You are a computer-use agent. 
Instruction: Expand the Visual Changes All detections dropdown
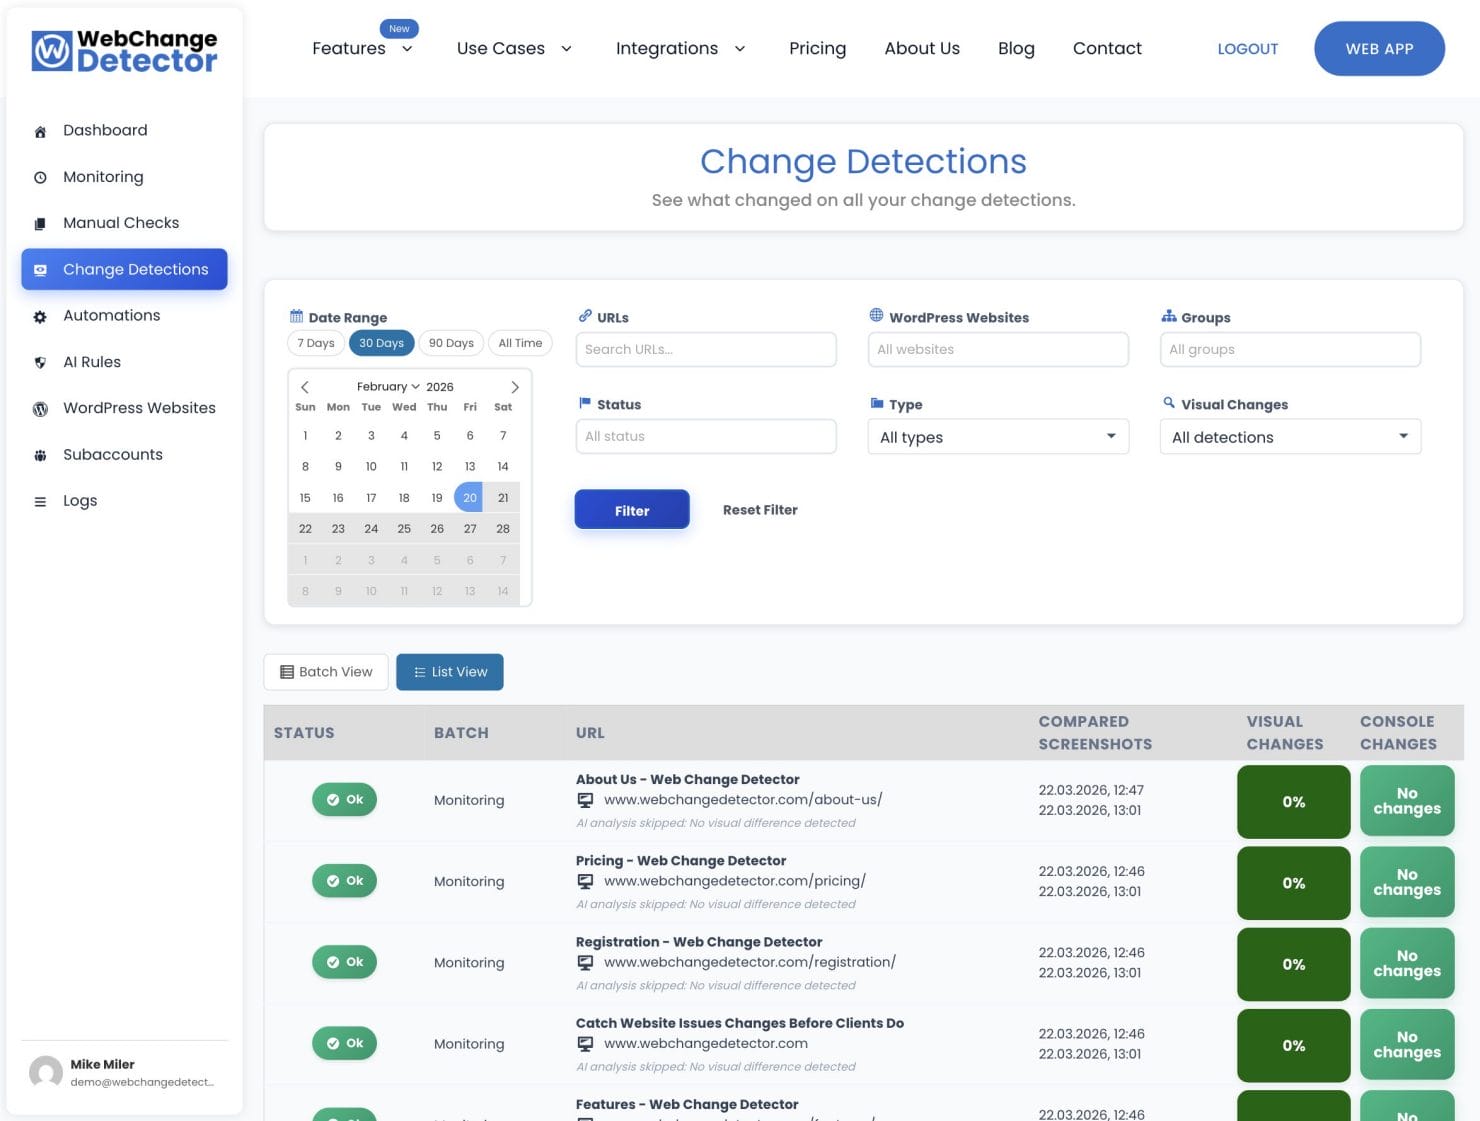1289,436
